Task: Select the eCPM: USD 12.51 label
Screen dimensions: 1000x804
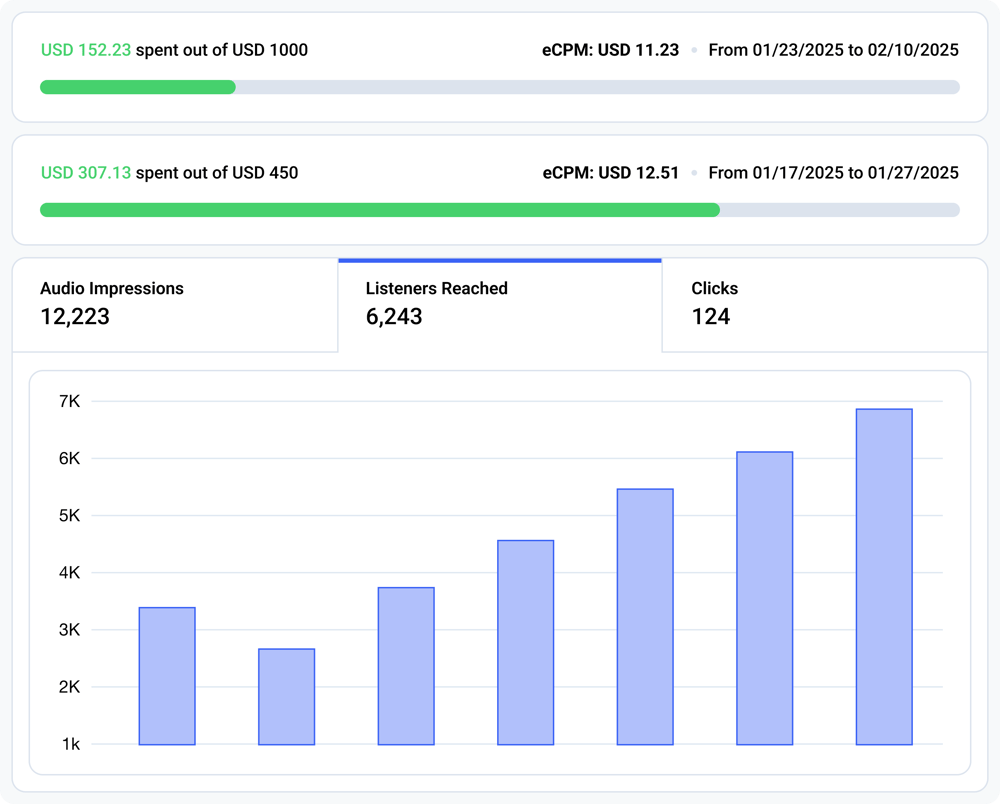Action: pos(609,172)
